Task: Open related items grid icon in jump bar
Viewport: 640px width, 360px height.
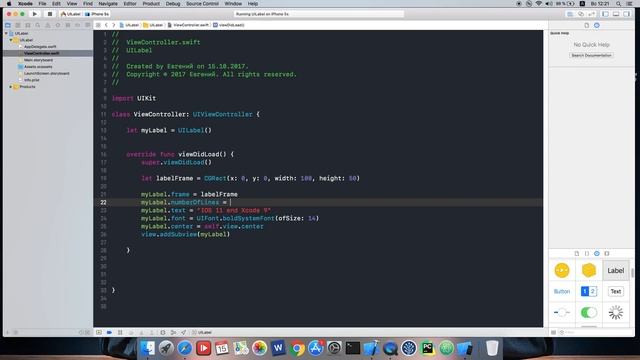Action: [x=98, y=25]
